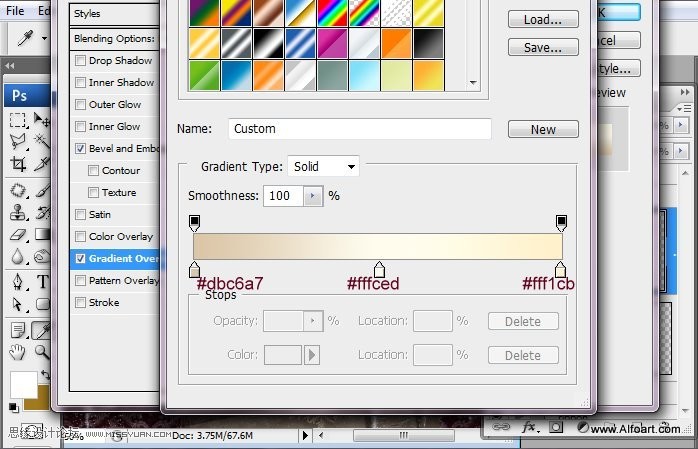Select the Zoom tool
698x449 pixels.
click(x=42, y=352)
